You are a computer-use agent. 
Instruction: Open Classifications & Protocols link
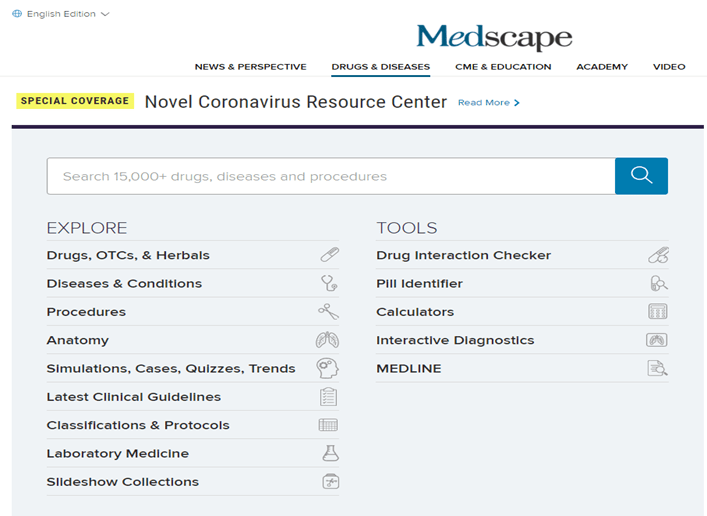pos(138,425)
